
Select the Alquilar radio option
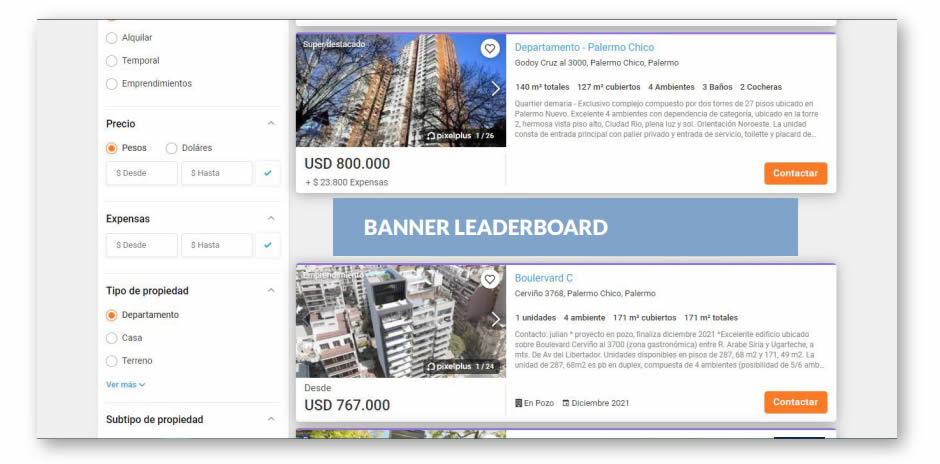(112, 38)
